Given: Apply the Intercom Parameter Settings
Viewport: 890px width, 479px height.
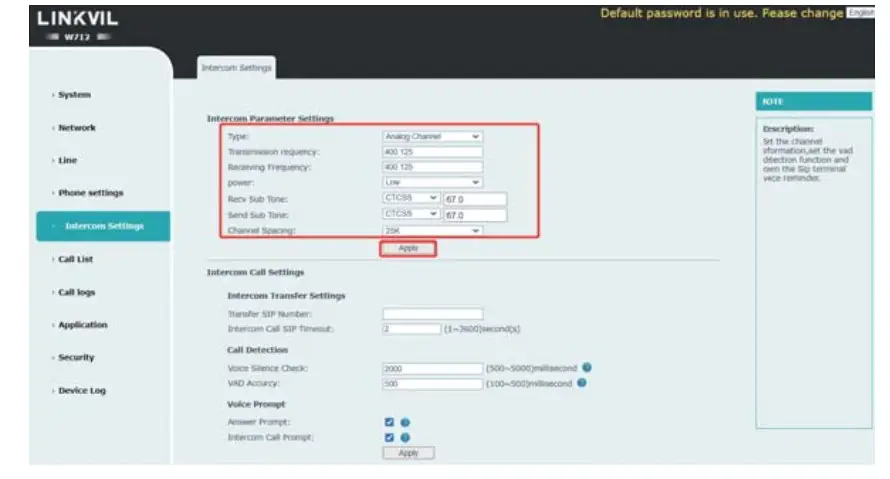Looking at the screenshot, I should [x=408, y=249].
